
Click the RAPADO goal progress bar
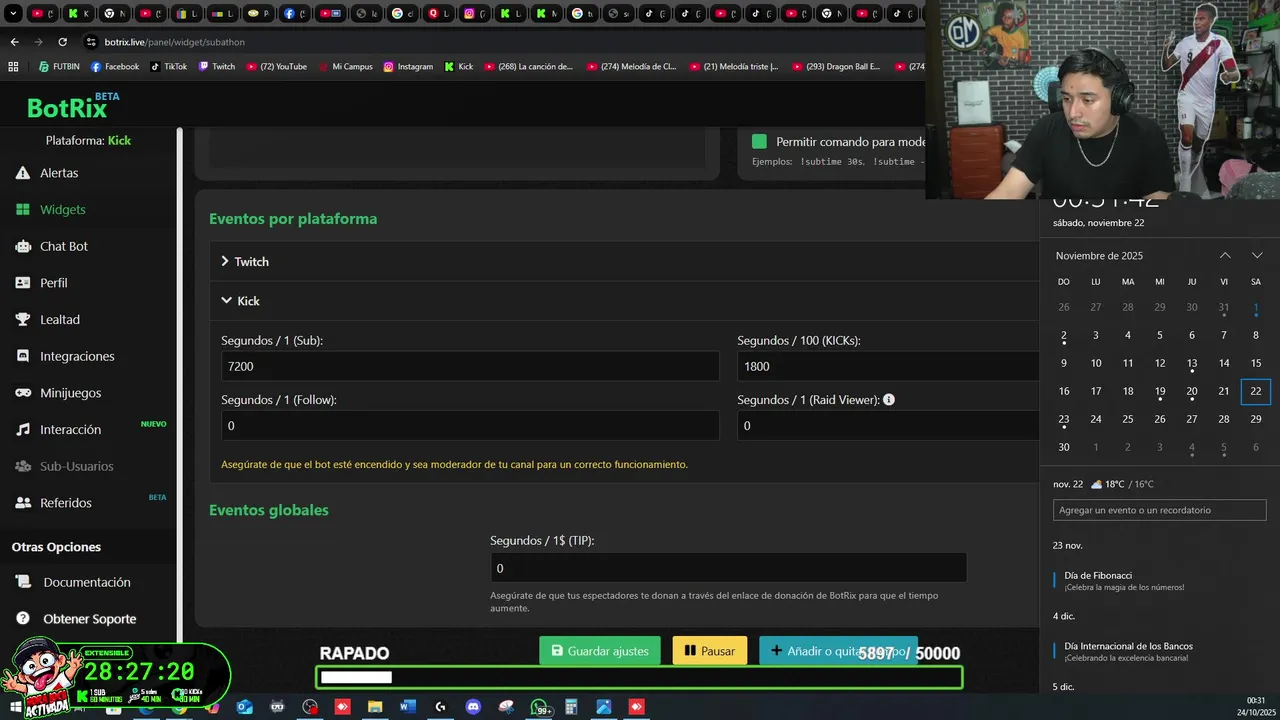pyautogui.click(x=640, y=678)
